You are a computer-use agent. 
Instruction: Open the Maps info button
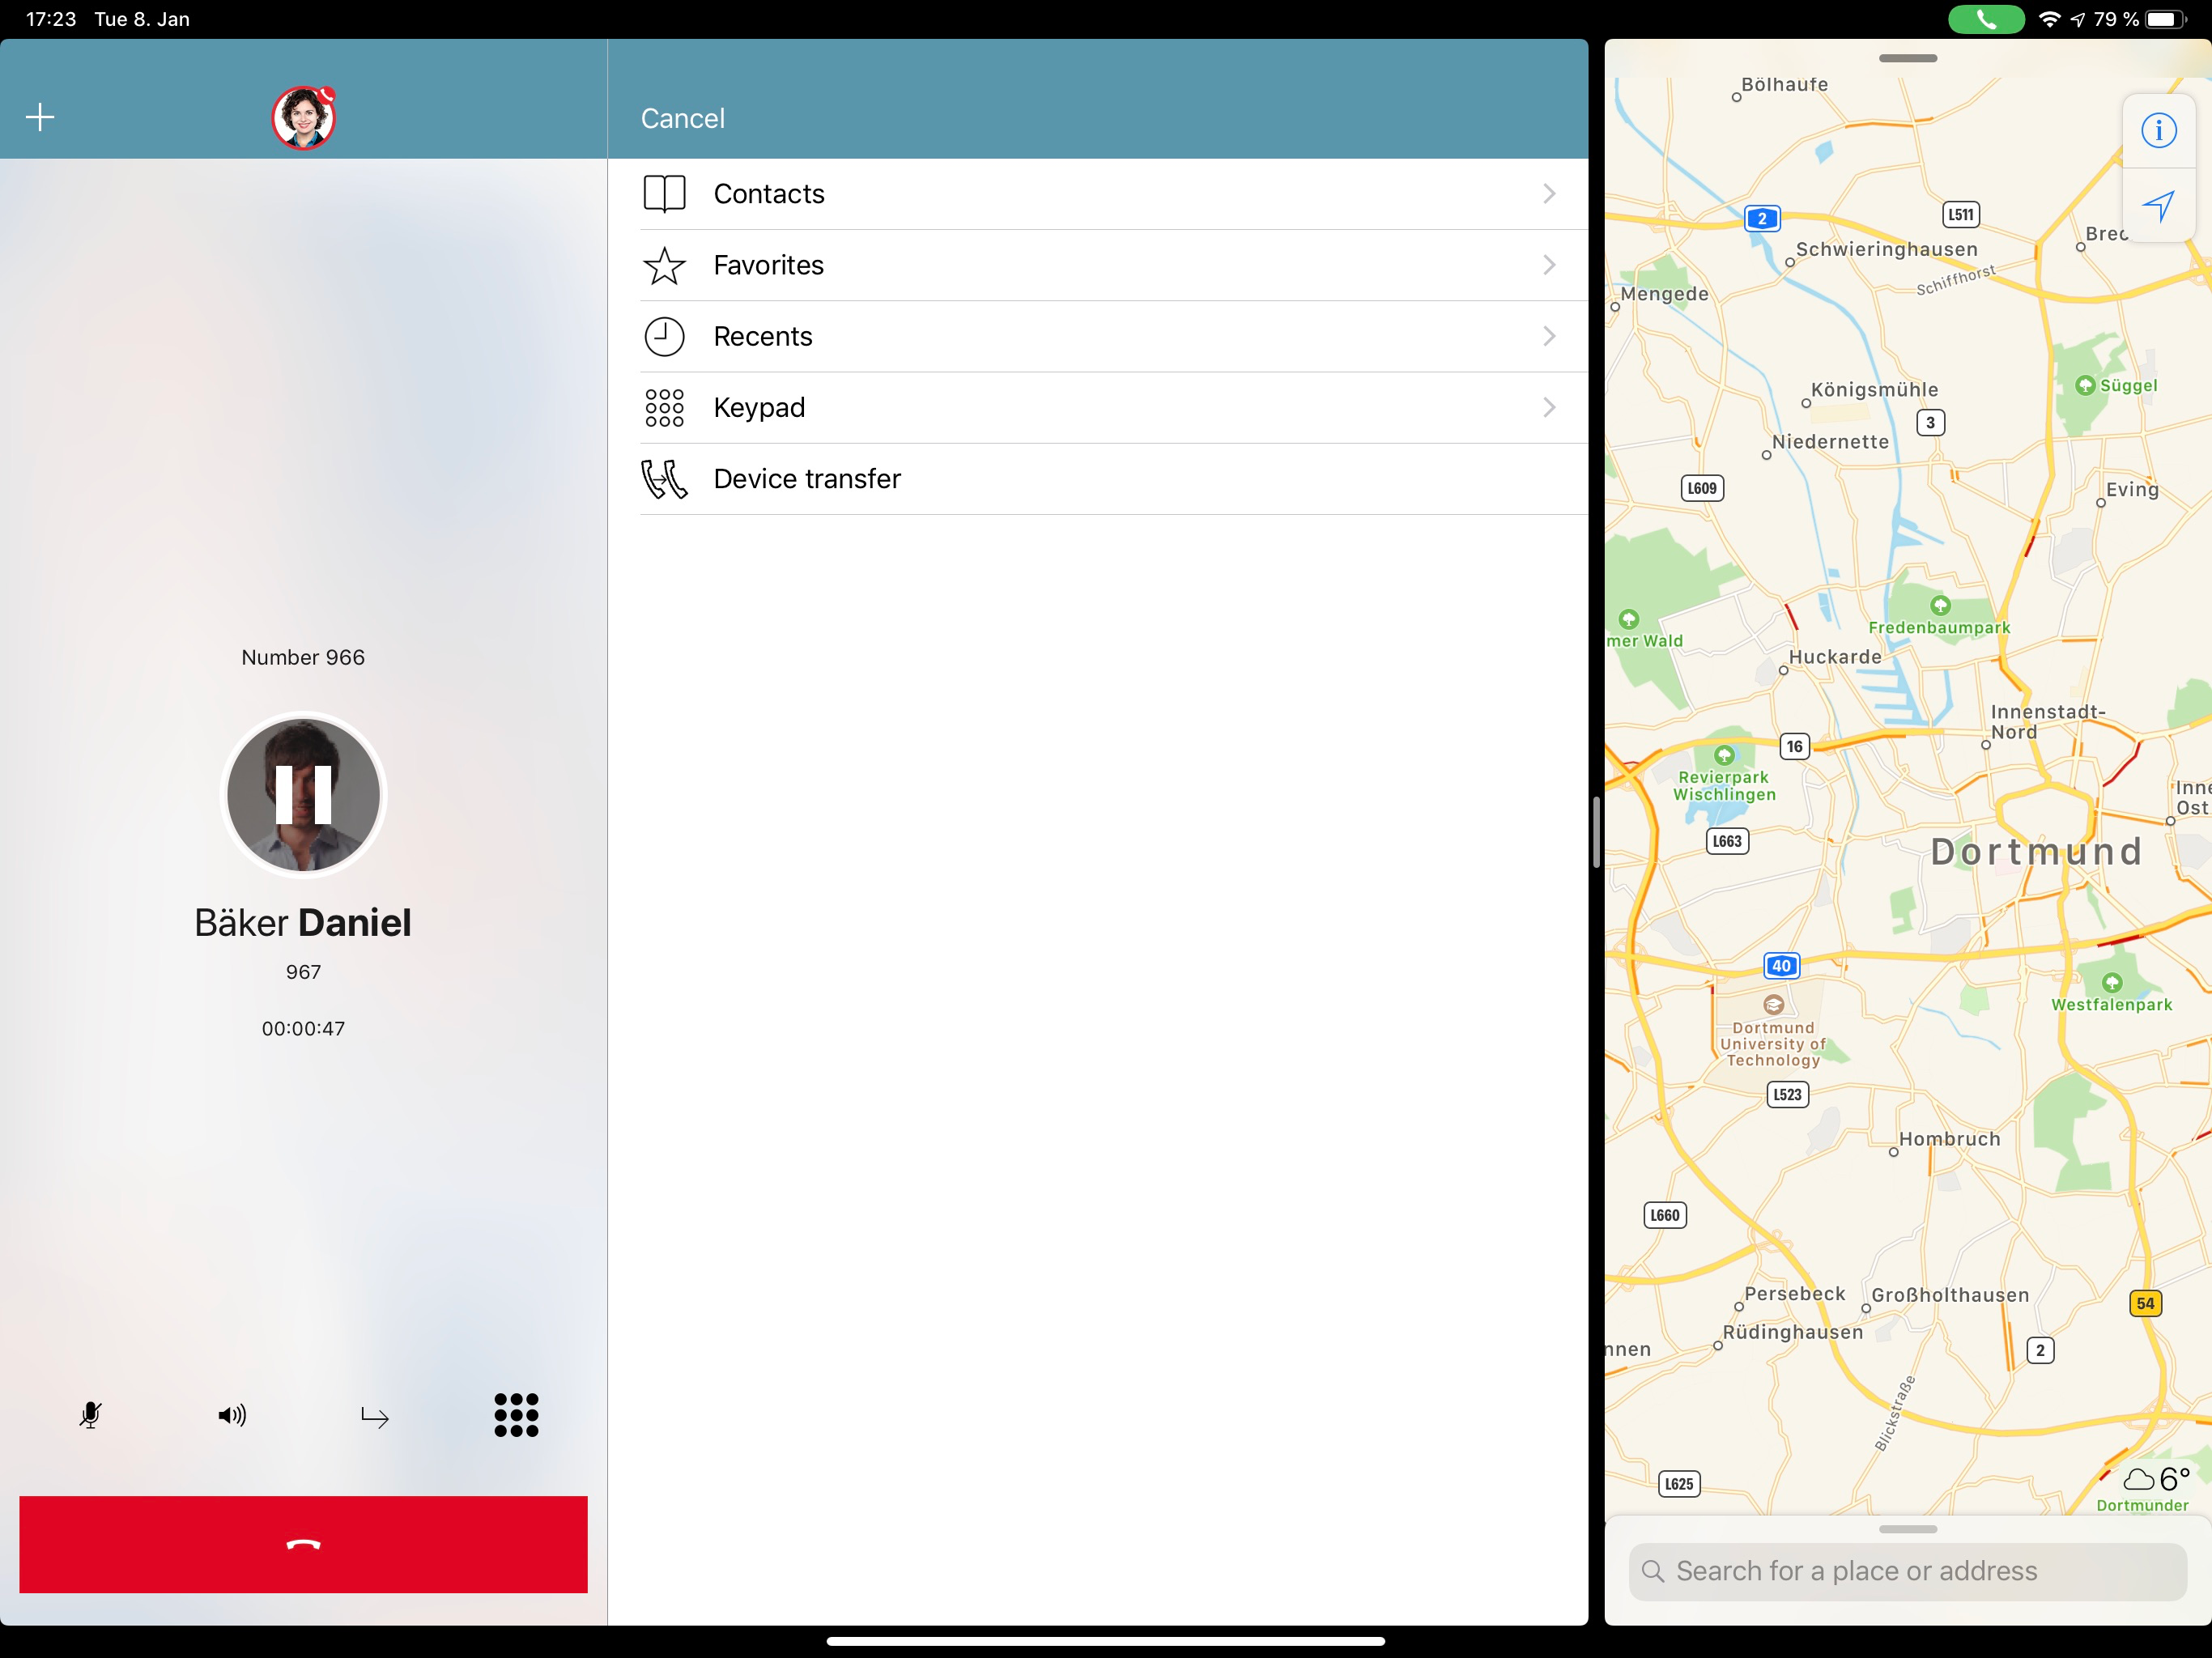pyautogui.click(x=2158, y=130)
